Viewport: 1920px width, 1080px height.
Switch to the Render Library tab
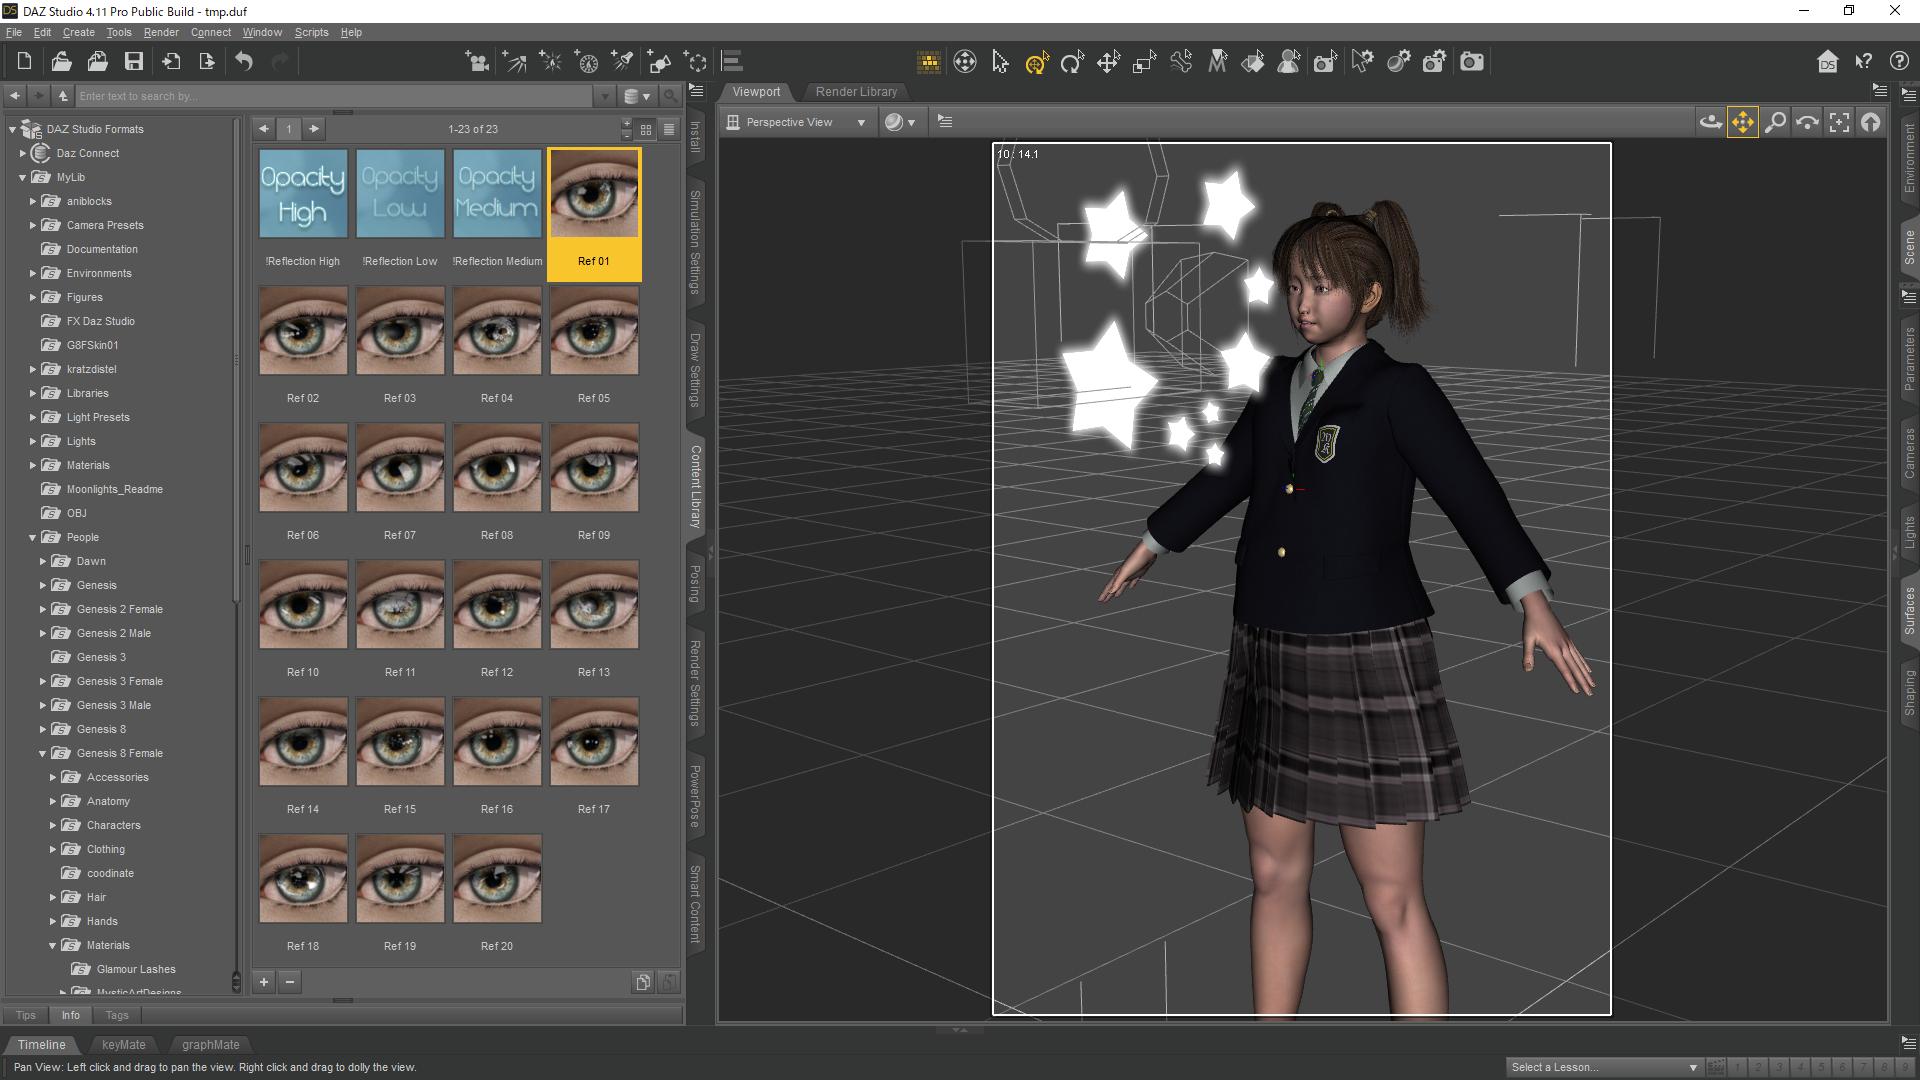click(856, 91)
